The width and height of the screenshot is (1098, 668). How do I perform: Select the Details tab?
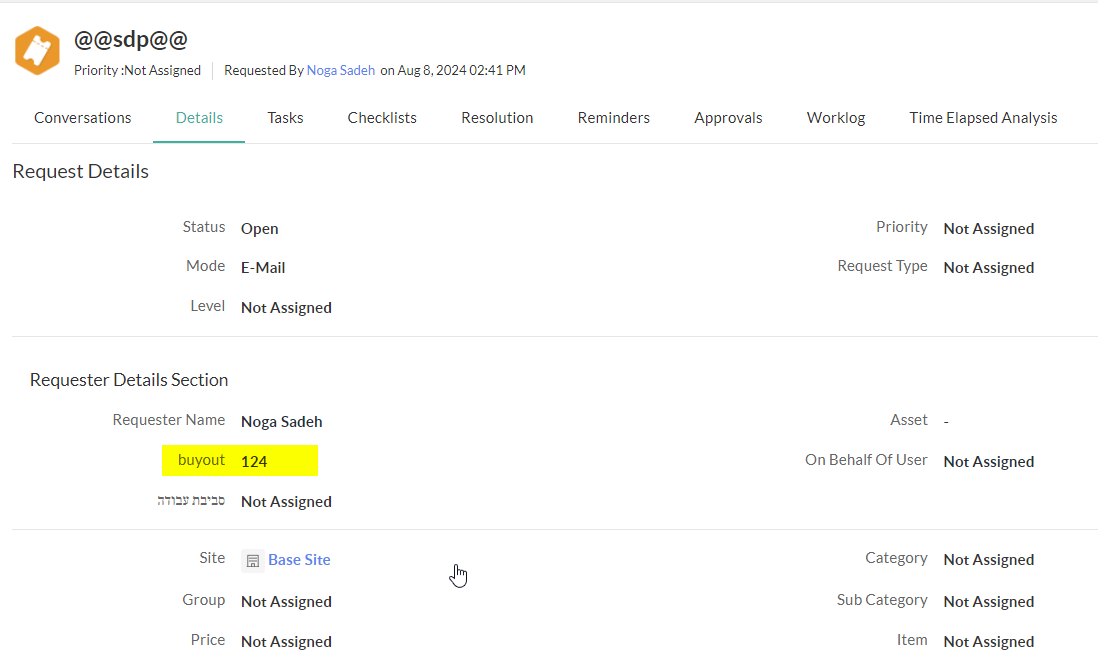pos(199,118)
